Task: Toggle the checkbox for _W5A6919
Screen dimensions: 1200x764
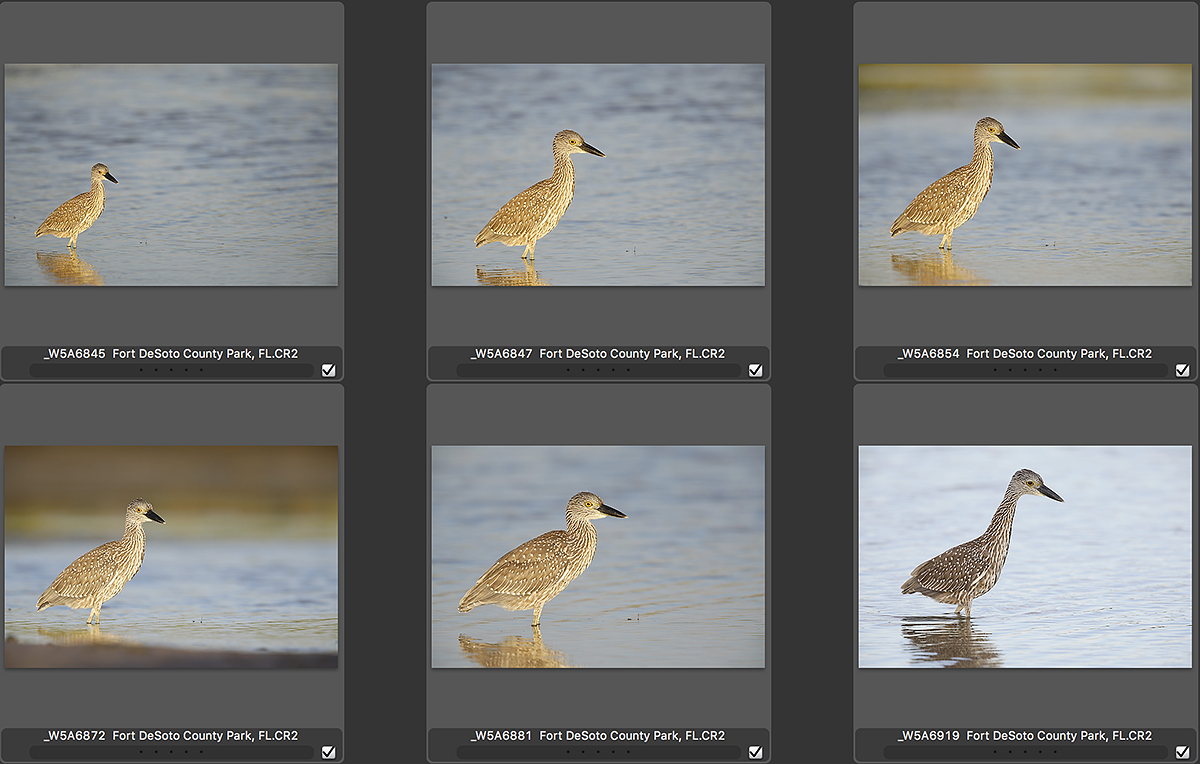Action: tap(1182, 752)
